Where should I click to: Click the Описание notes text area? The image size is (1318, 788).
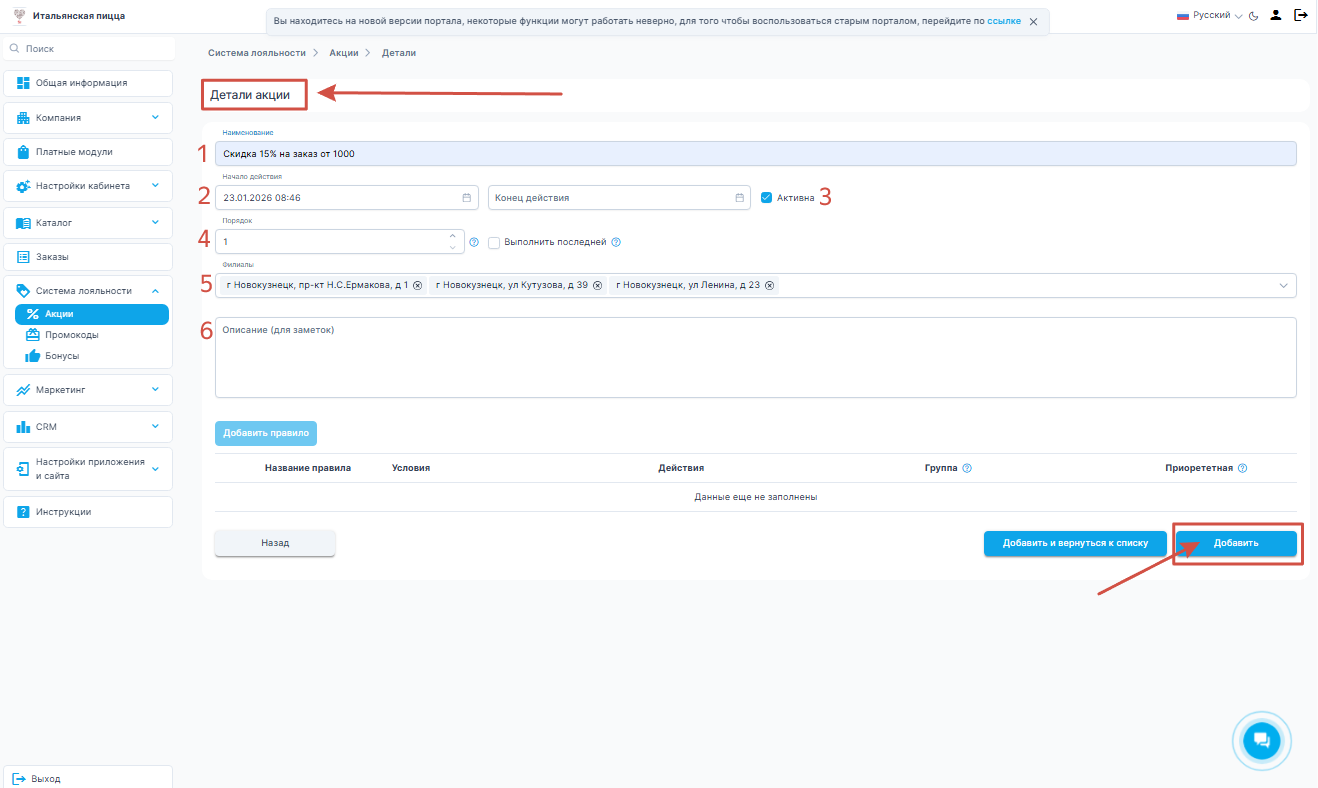coord(755,358)
